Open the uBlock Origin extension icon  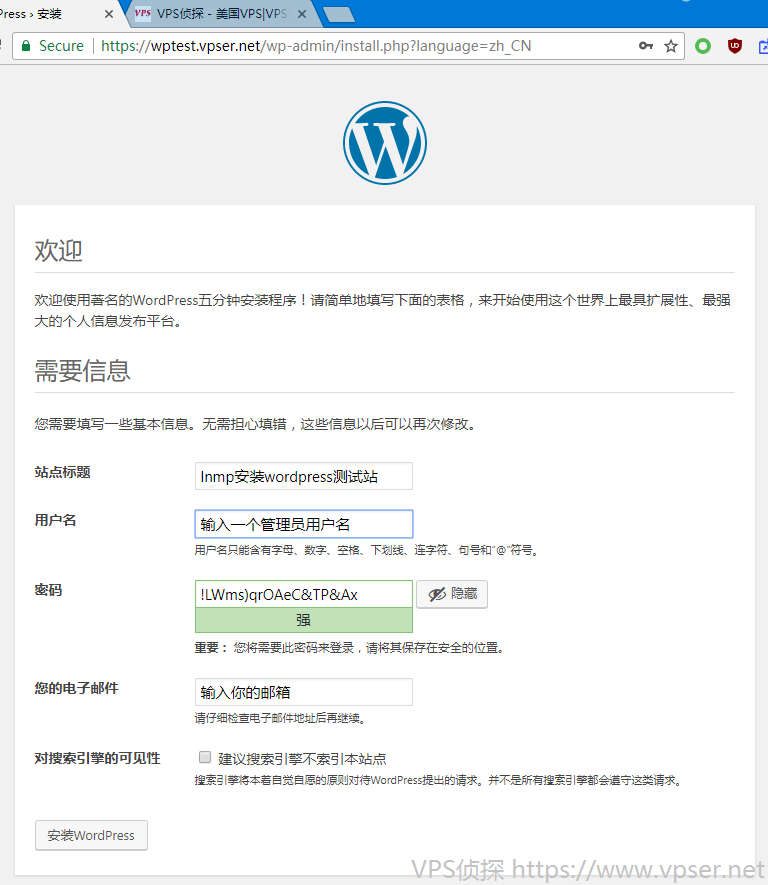click(x=735, y=46)
